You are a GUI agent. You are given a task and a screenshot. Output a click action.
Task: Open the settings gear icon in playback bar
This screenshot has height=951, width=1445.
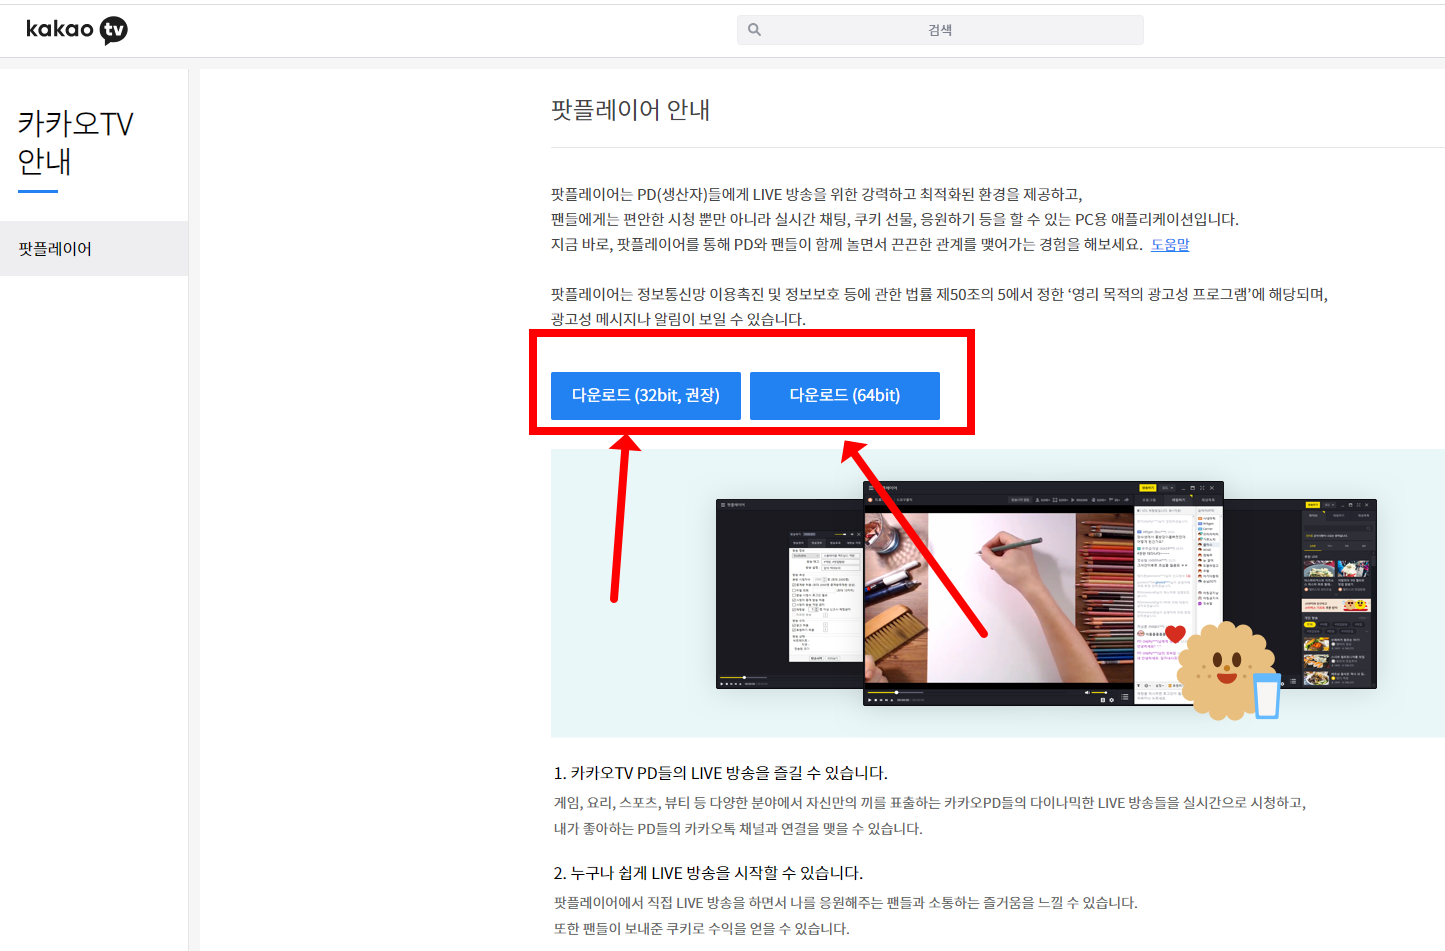(1111, 700)
